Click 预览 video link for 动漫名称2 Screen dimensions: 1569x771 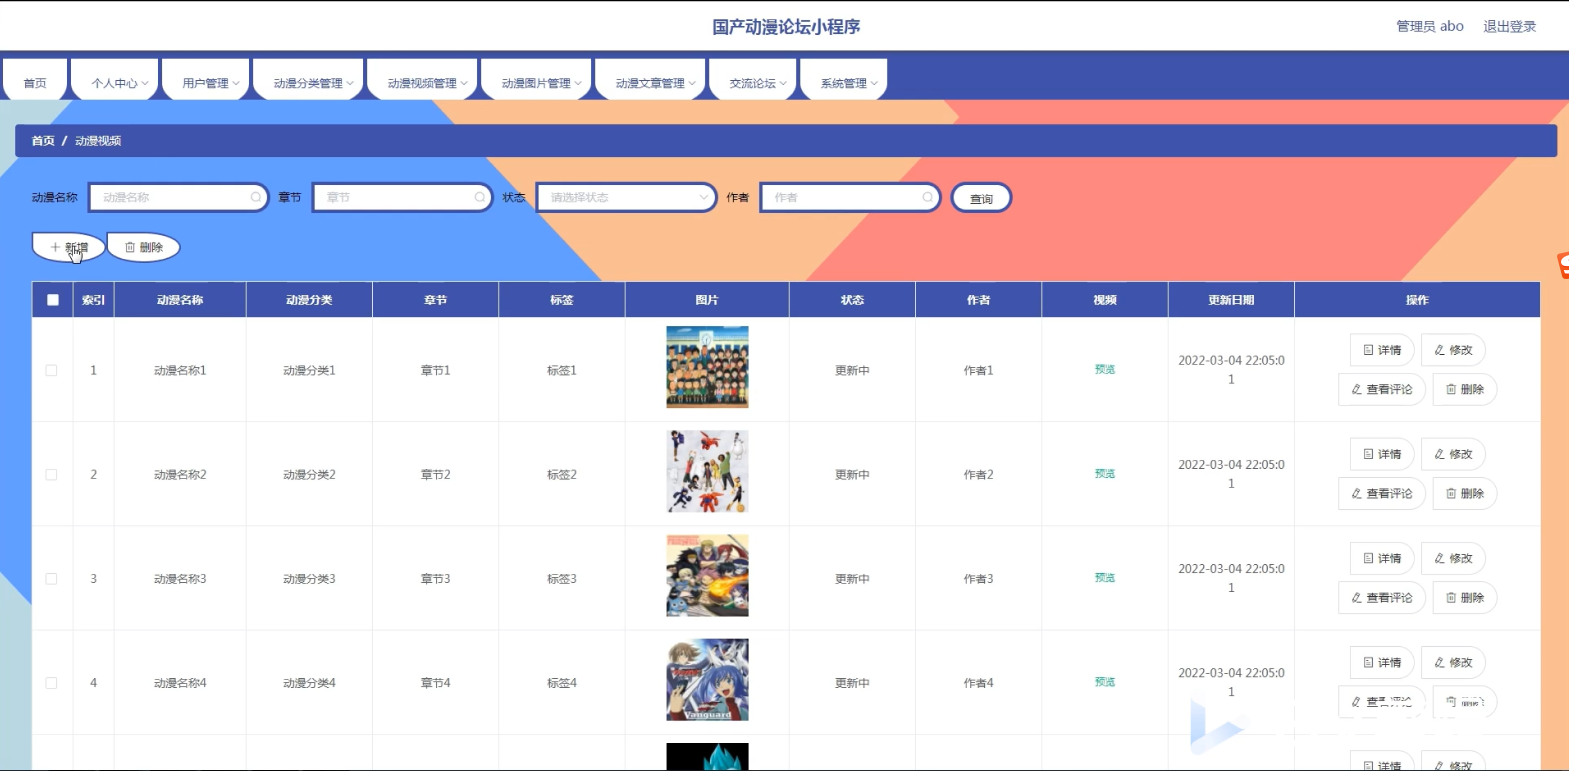click(1105, 474)
